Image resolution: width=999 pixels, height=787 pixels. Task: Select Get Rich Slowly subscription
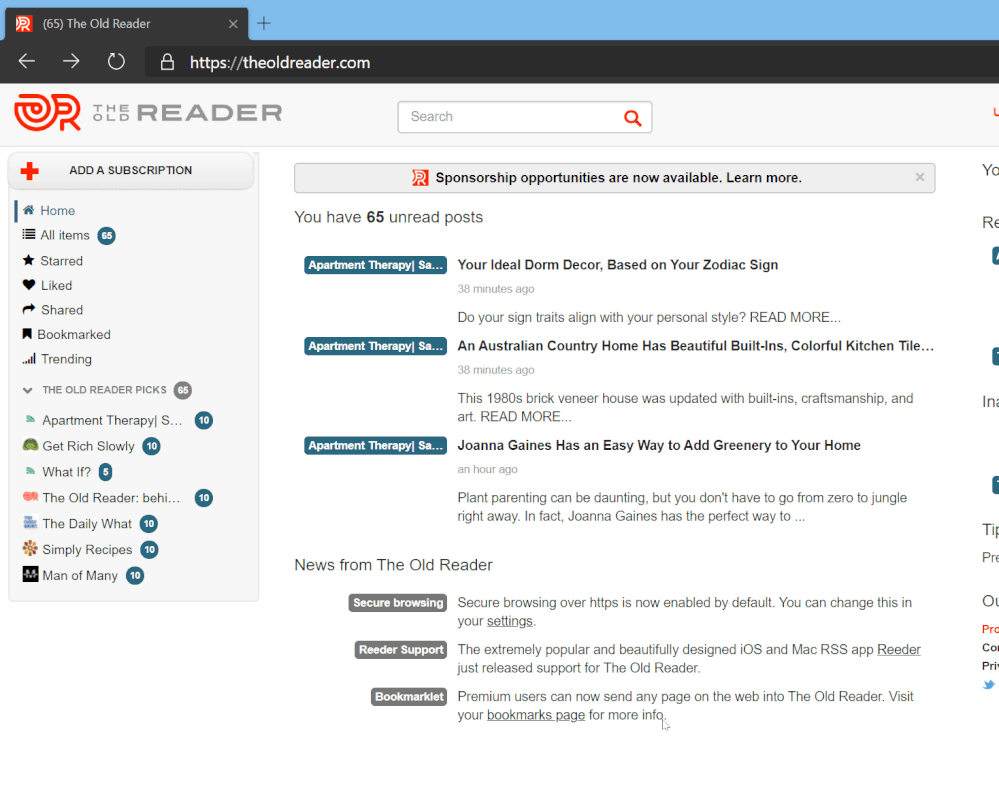89,446
